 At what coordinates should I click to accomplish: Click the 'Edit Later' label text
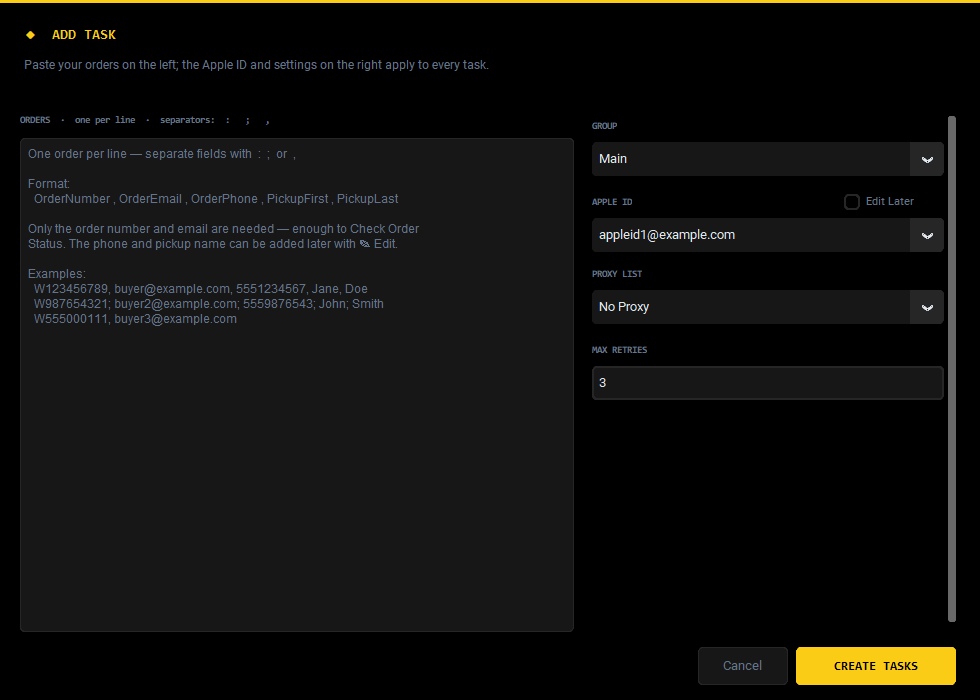pyautogui.click(x=889, y=201)
